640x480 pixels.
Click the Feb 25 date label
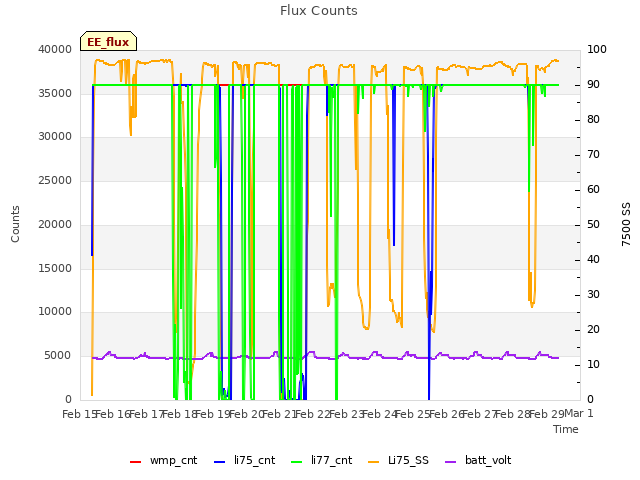pos(412,414)
